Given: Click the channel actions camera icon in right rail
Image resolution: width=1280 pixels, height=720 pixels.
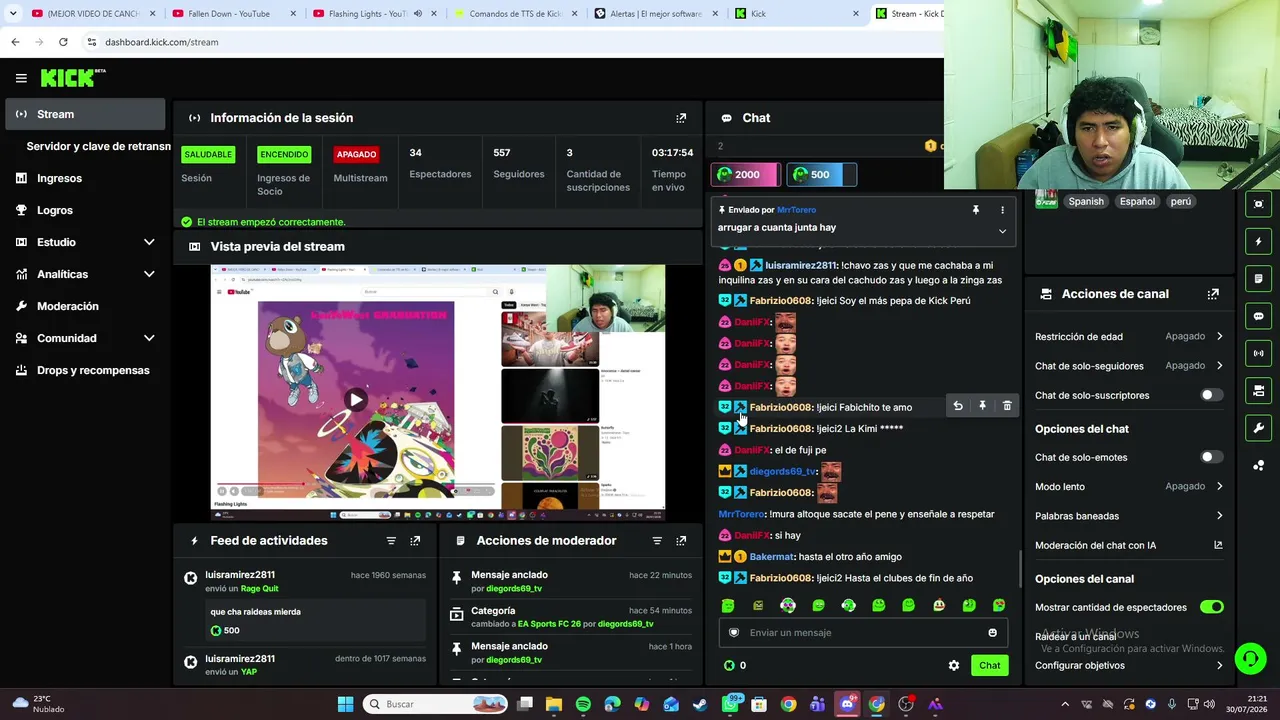Looking at the screenshot, I should (x=1258, y=391).
